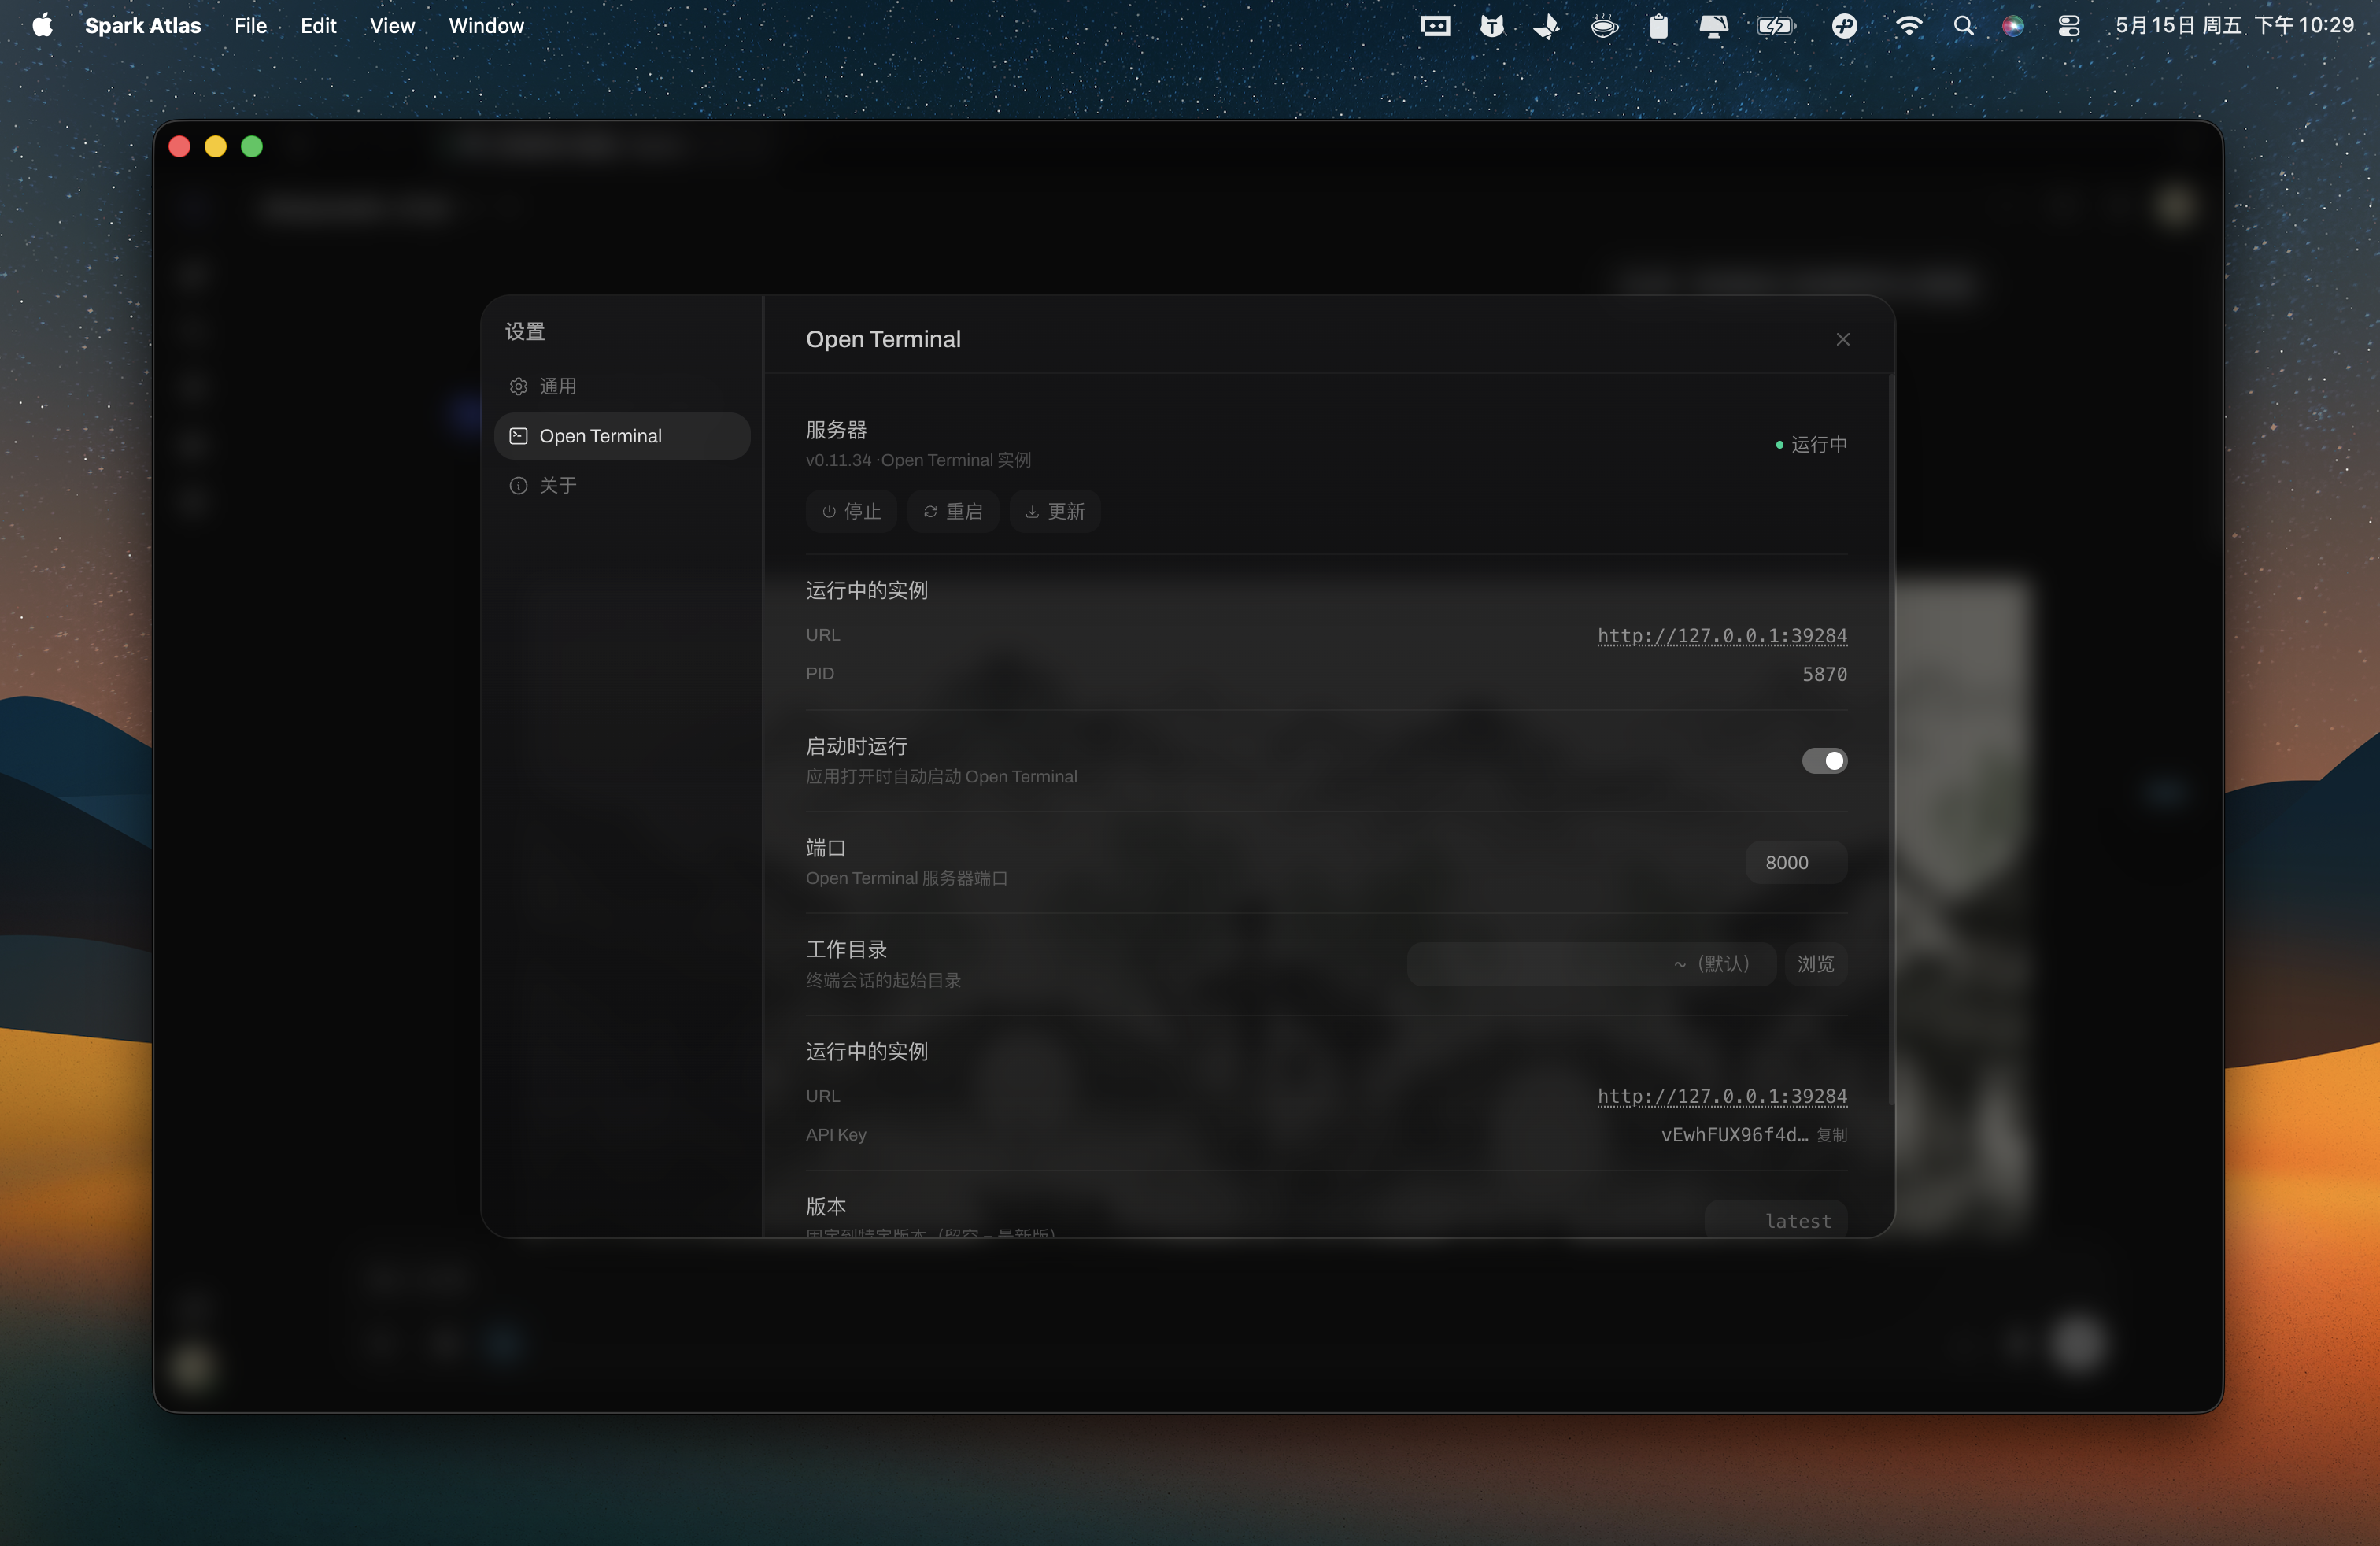The width and height of the screenshot is (2380, 1546).
Task: Open the 关于 about section
Action: pos(622,485)
